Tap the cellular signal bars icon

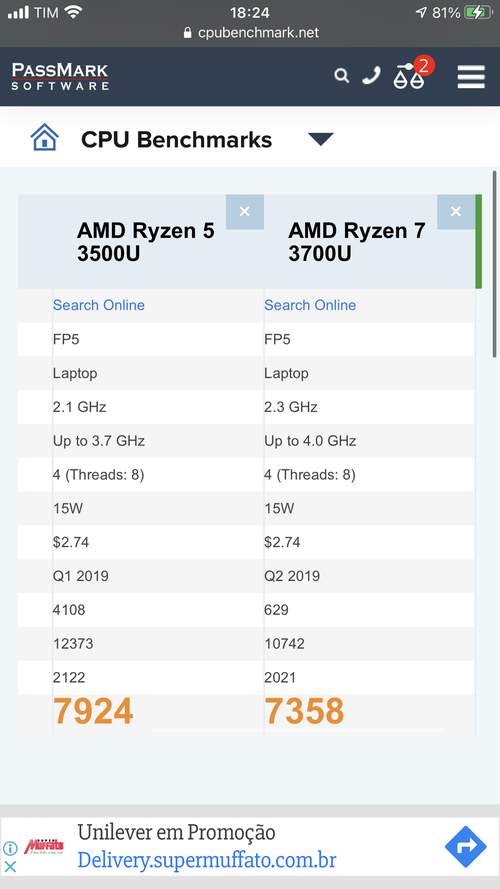click(x=18, y=12)
